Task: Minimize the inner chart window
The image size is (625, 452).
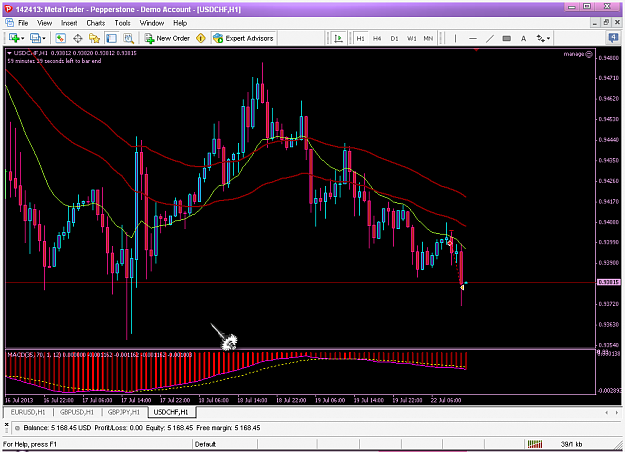Action: (595, 23)
